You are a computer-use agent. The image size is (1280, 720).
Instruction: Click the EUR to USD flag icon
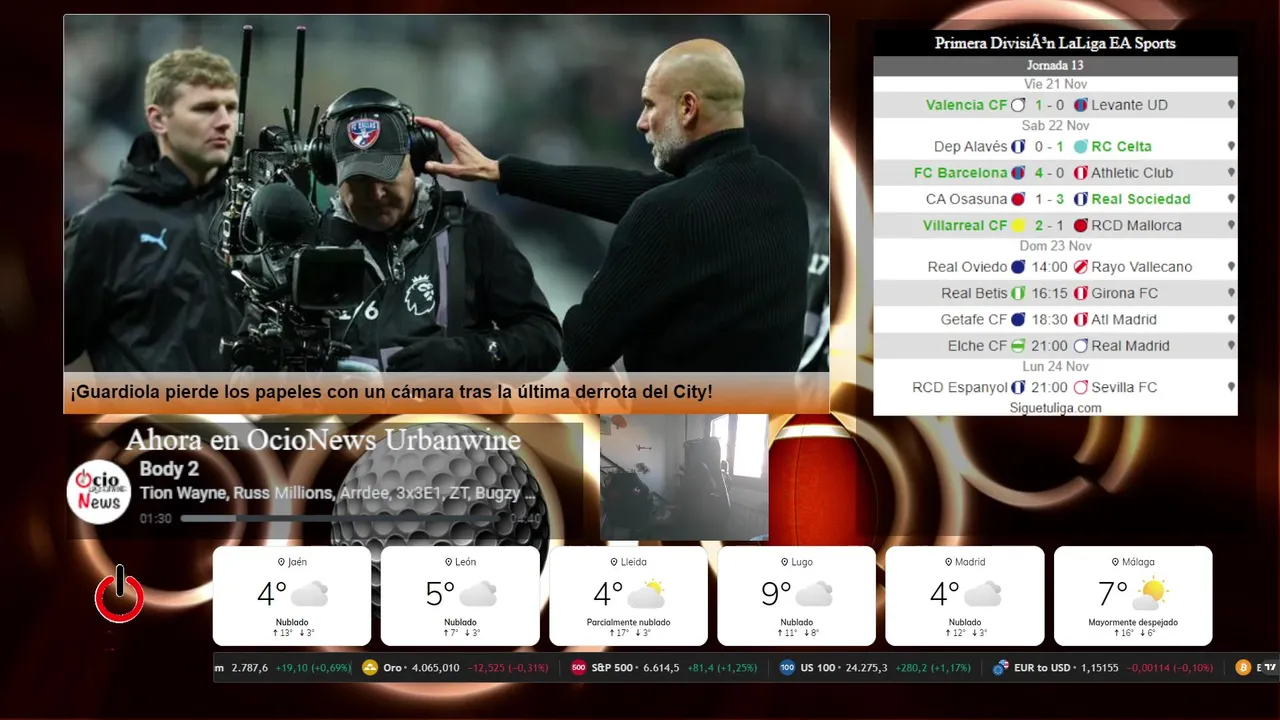(1000, 668)
